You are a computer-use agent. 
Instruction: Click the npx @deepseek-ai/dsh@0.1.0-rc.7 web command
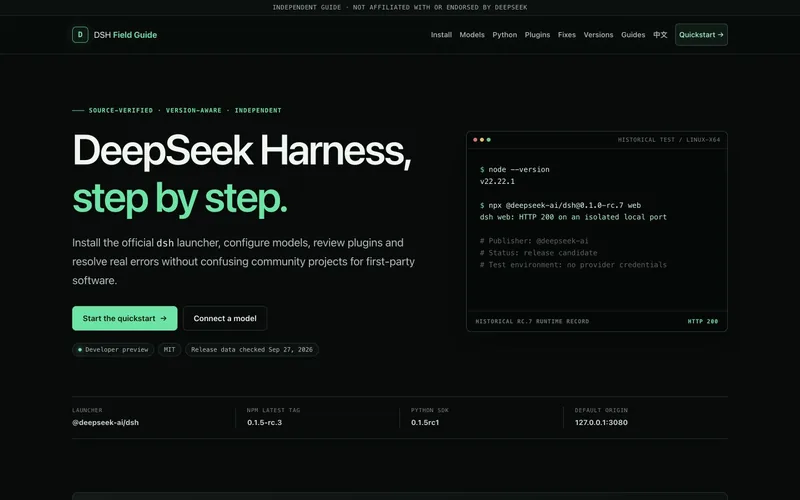560,205
